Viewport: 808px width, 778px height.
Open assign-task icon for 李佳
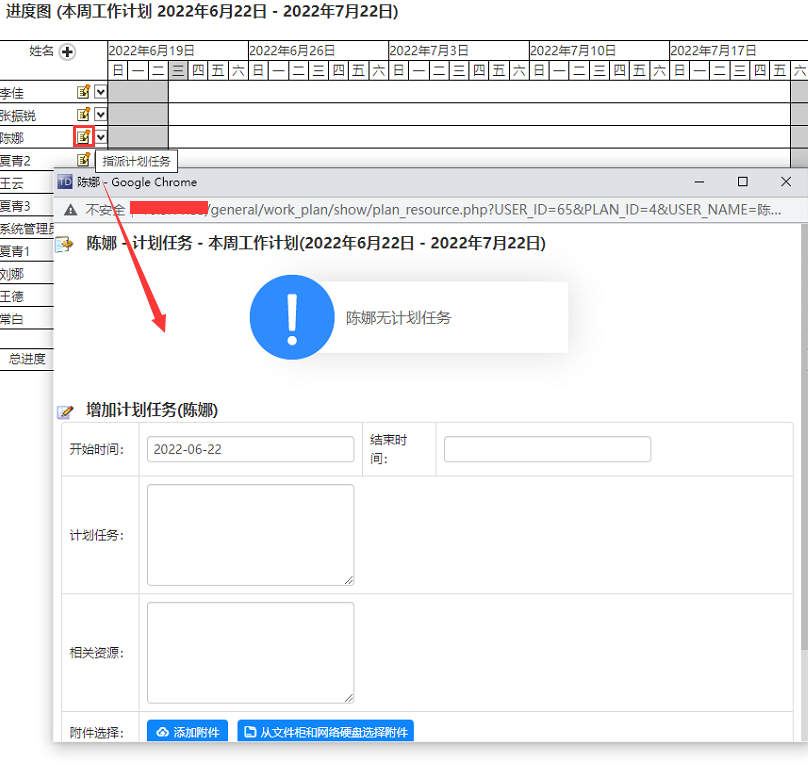pos(84,92)
